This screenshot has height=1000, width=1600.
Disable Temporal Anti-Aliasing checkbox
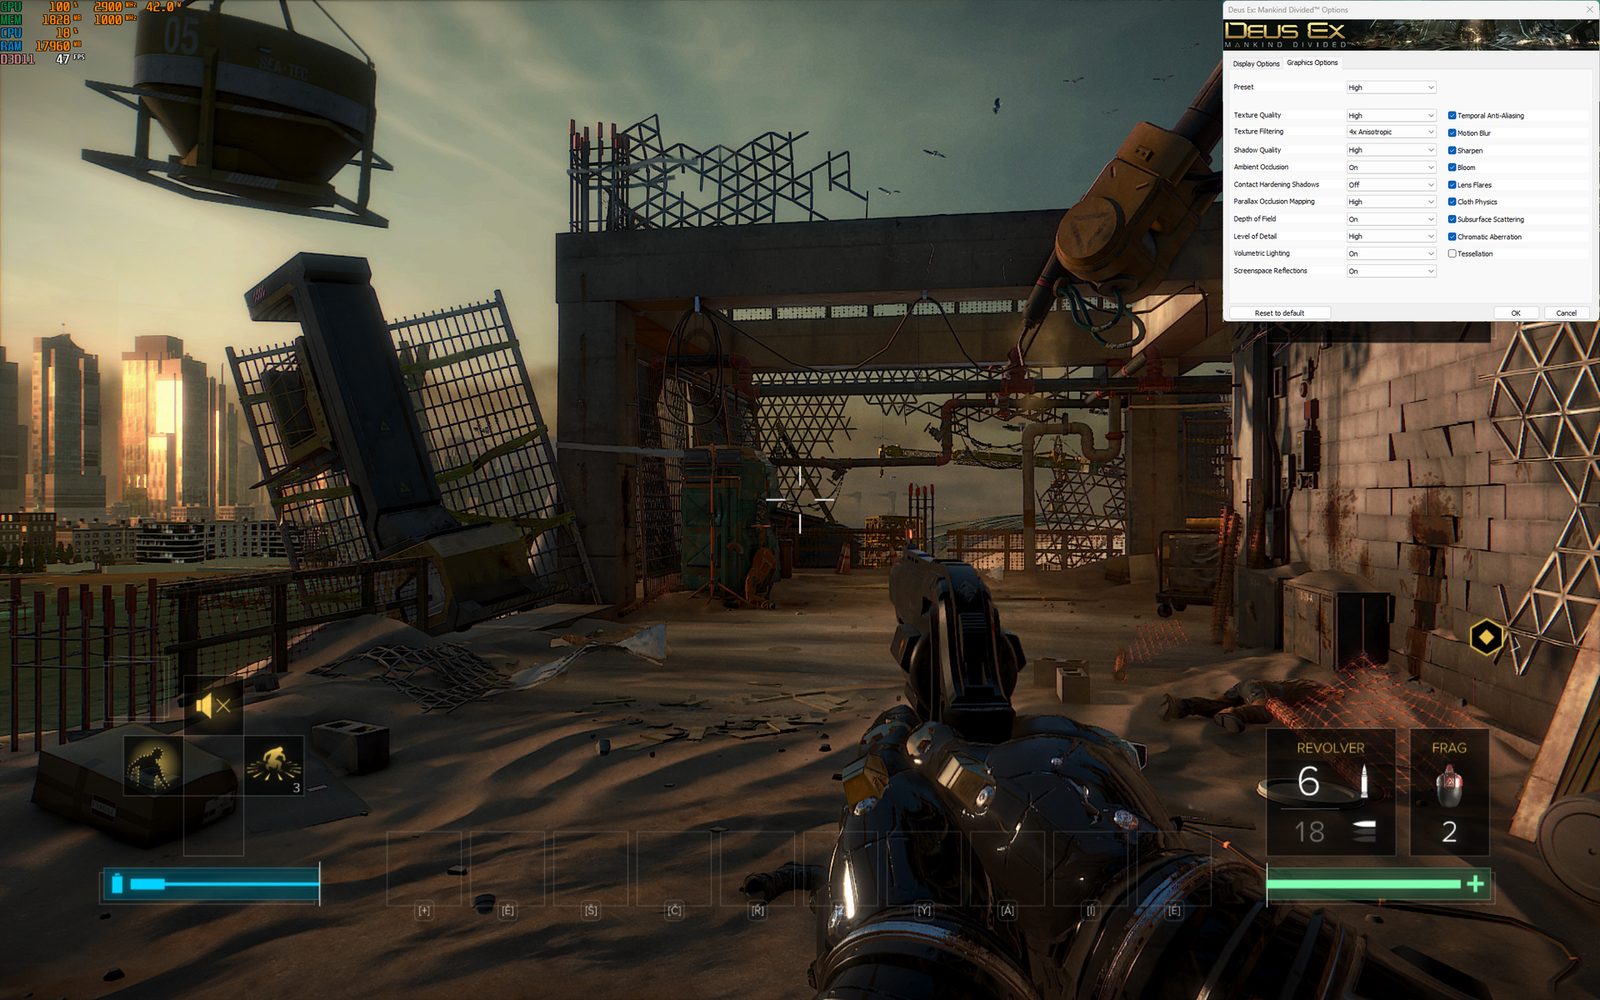1452,116
